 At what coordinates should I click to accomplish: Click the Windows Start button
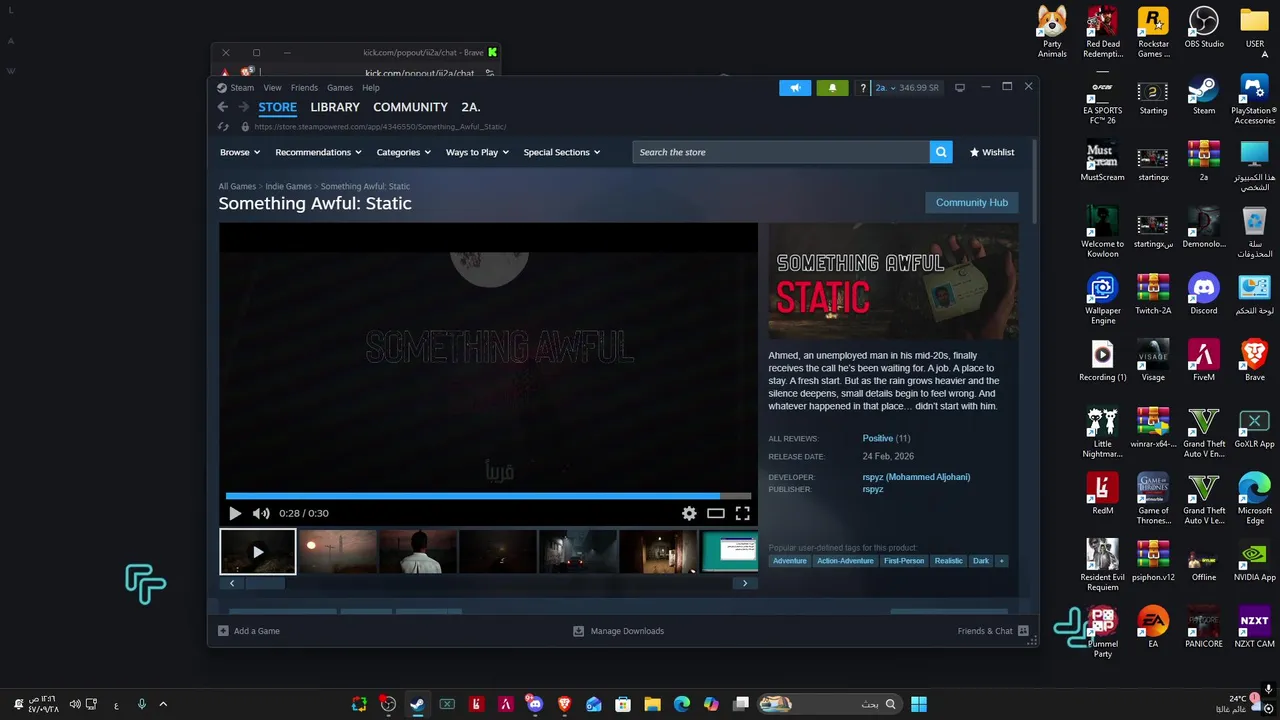click(x=919, y=704)
